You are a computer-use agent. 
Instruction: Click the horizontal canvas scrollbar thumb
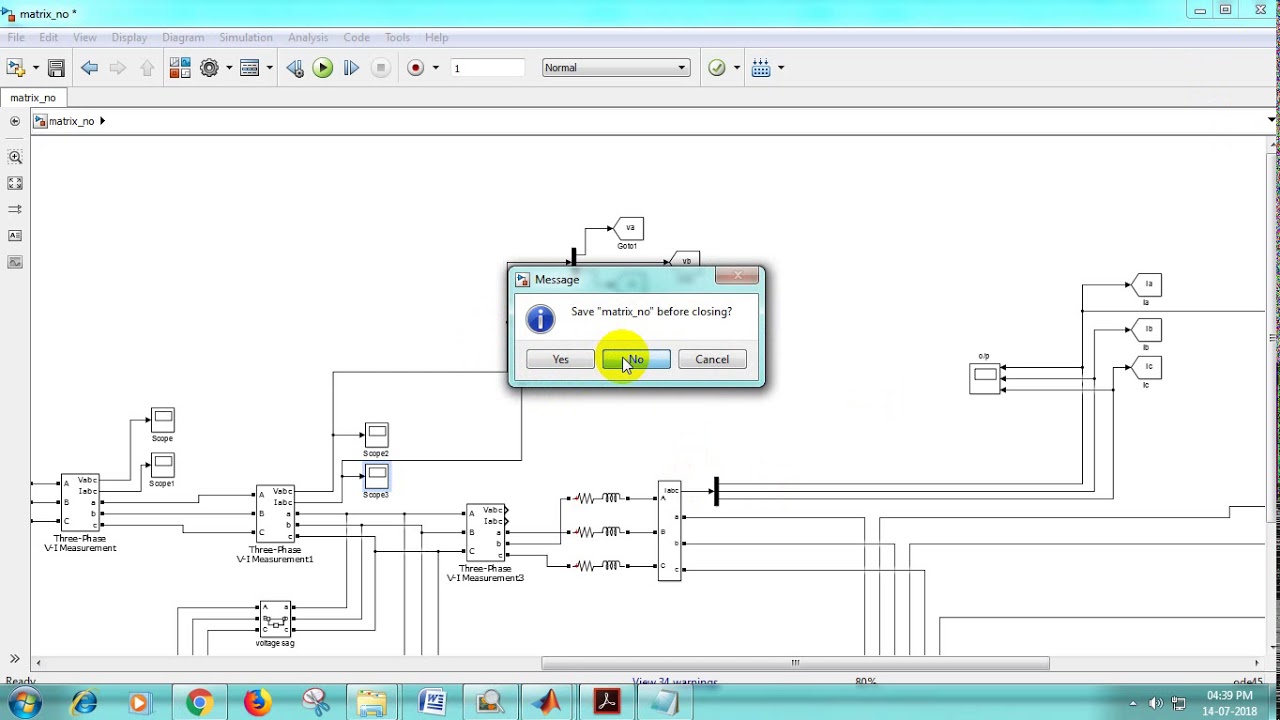795,662
